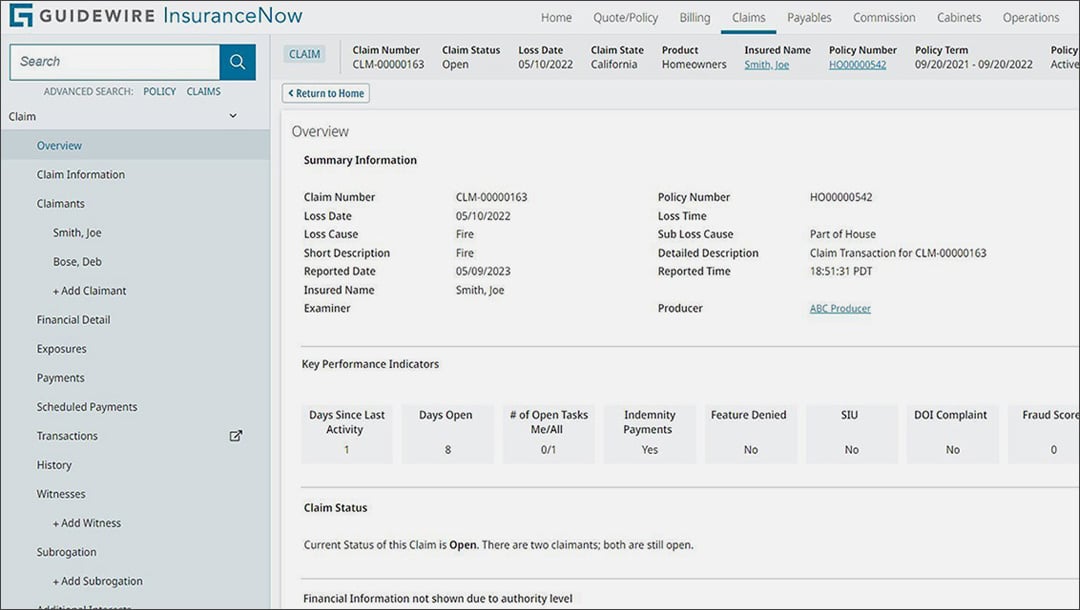Click the CLAIM badge label
The width and height of the screenshot is (1080, 610).
point(304,54)
